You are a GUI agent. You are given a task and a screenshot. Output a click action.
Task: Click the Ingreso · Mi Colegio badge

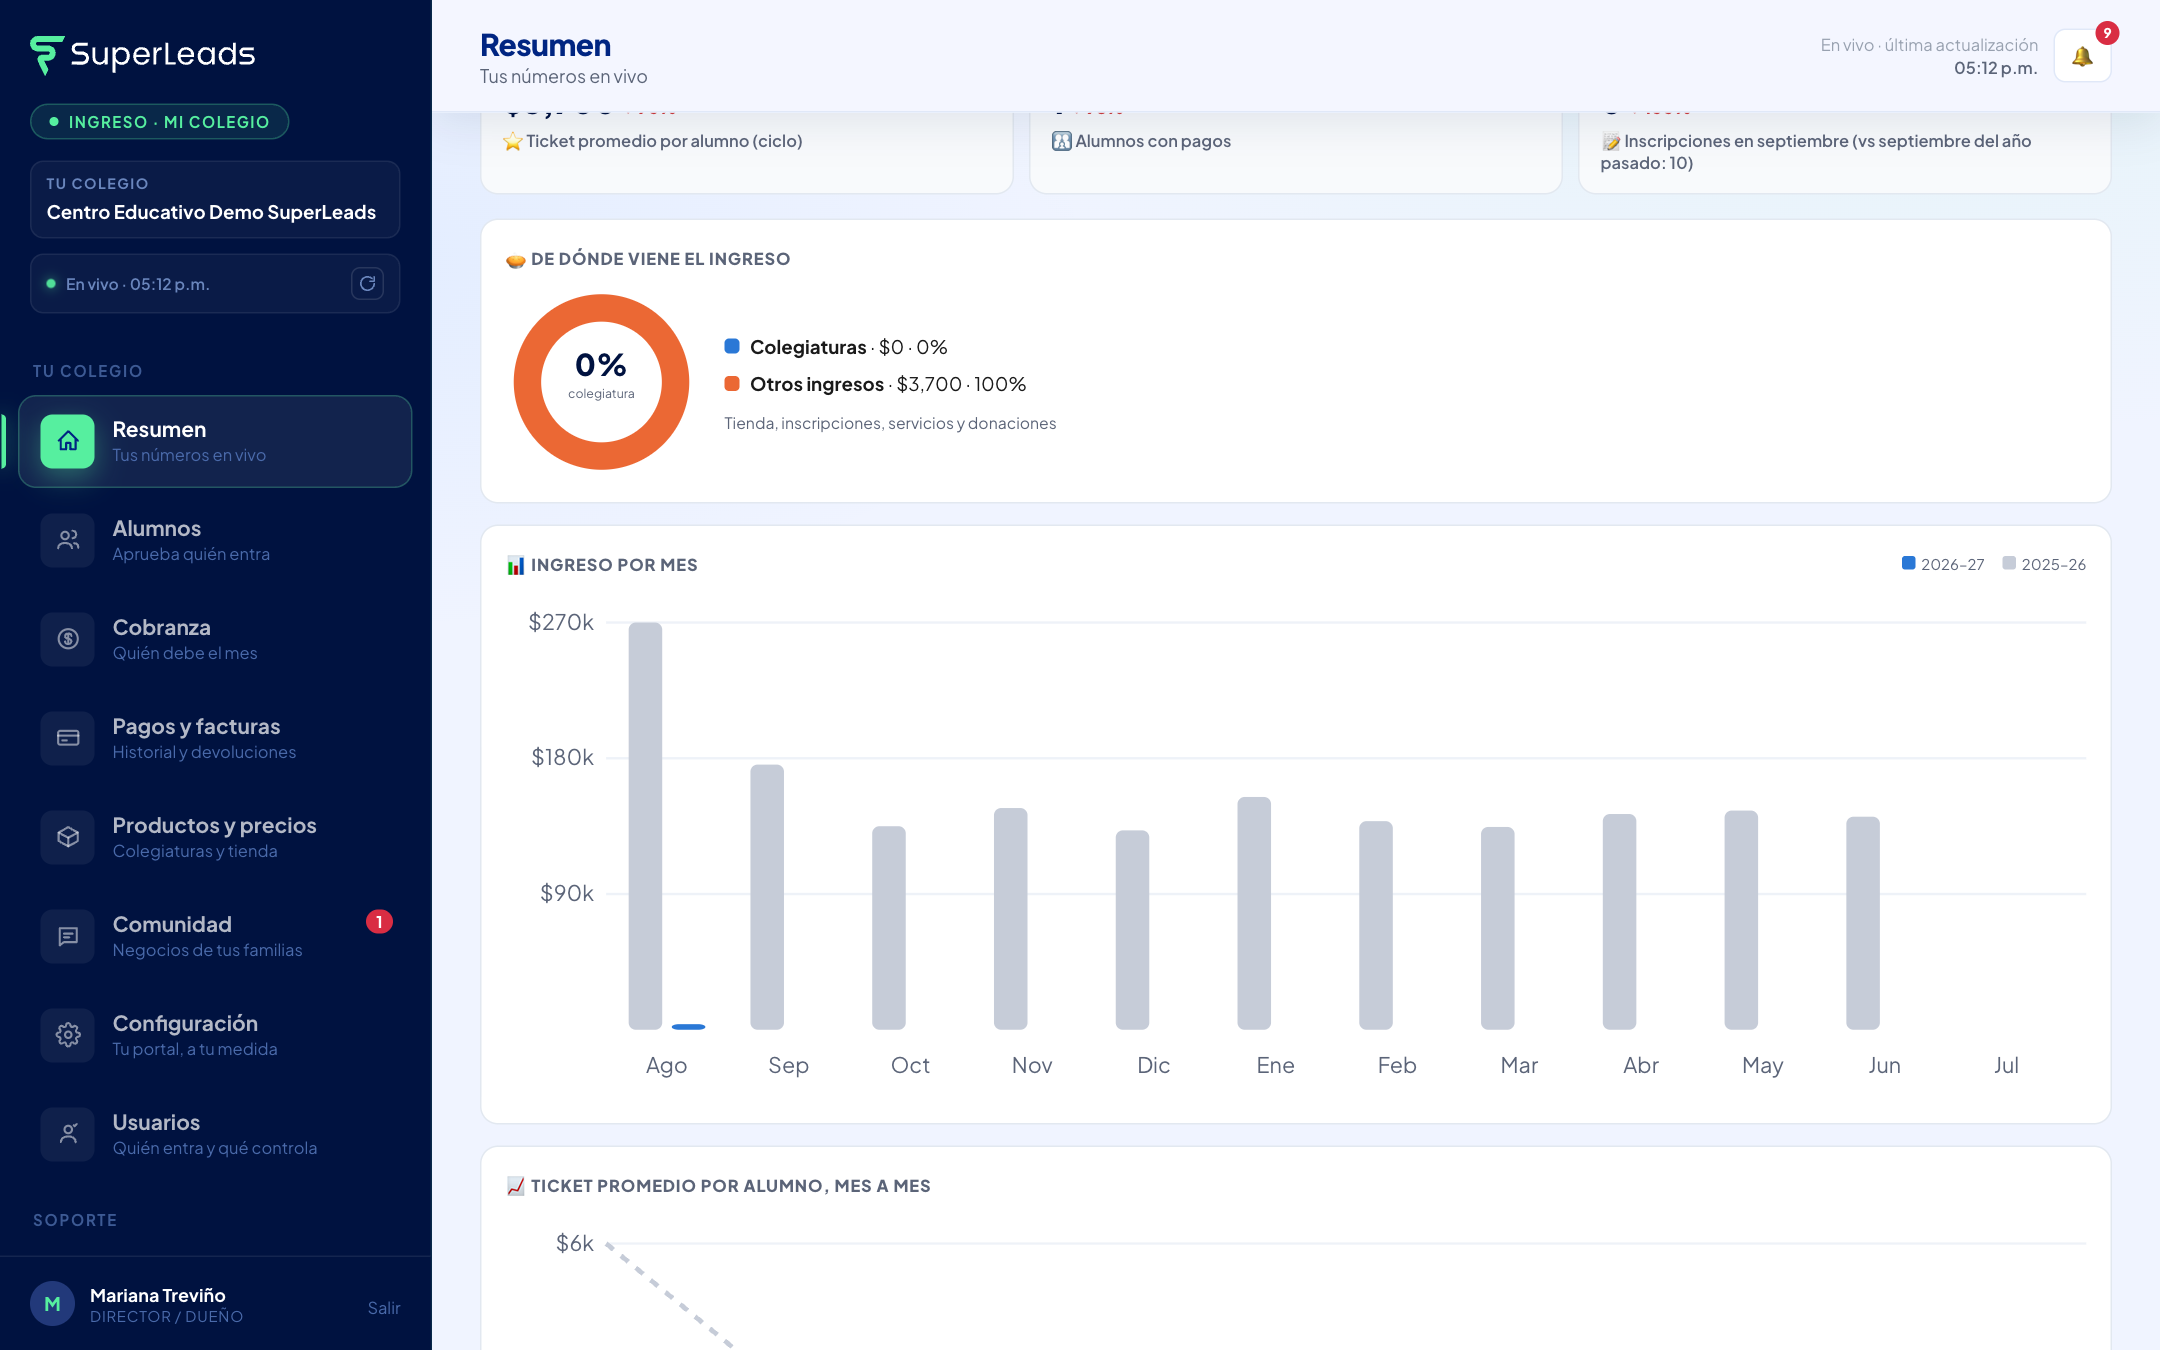point(160,122)
